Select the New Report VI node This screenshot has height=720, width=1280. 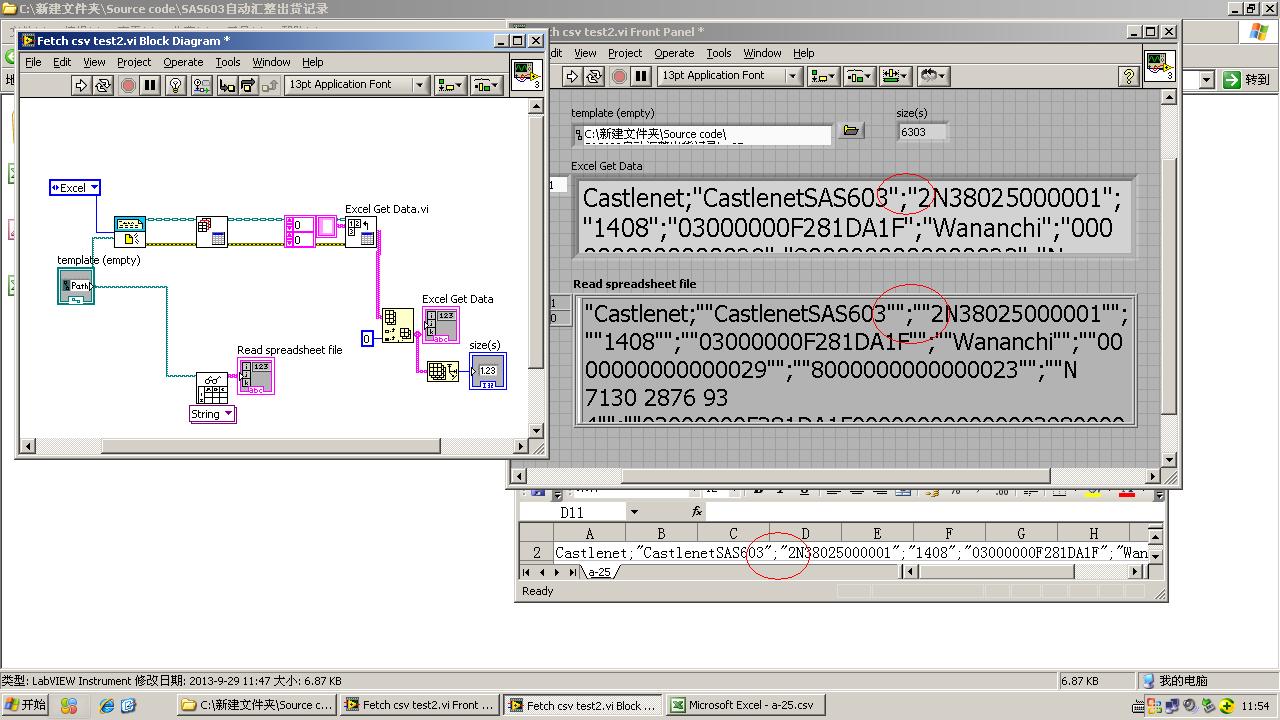pos(130,232)
